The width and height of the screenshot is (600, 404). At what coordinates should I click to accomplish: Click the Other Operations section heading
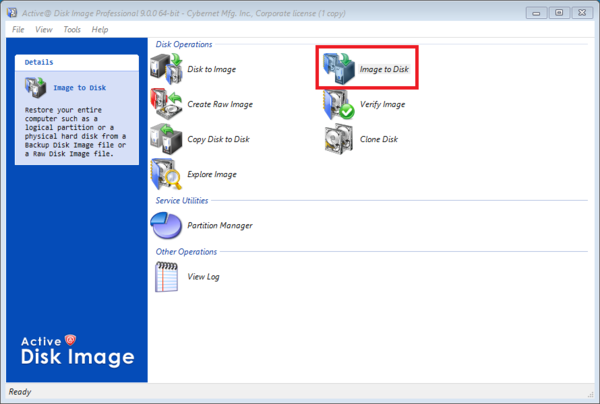pos(186,252)
